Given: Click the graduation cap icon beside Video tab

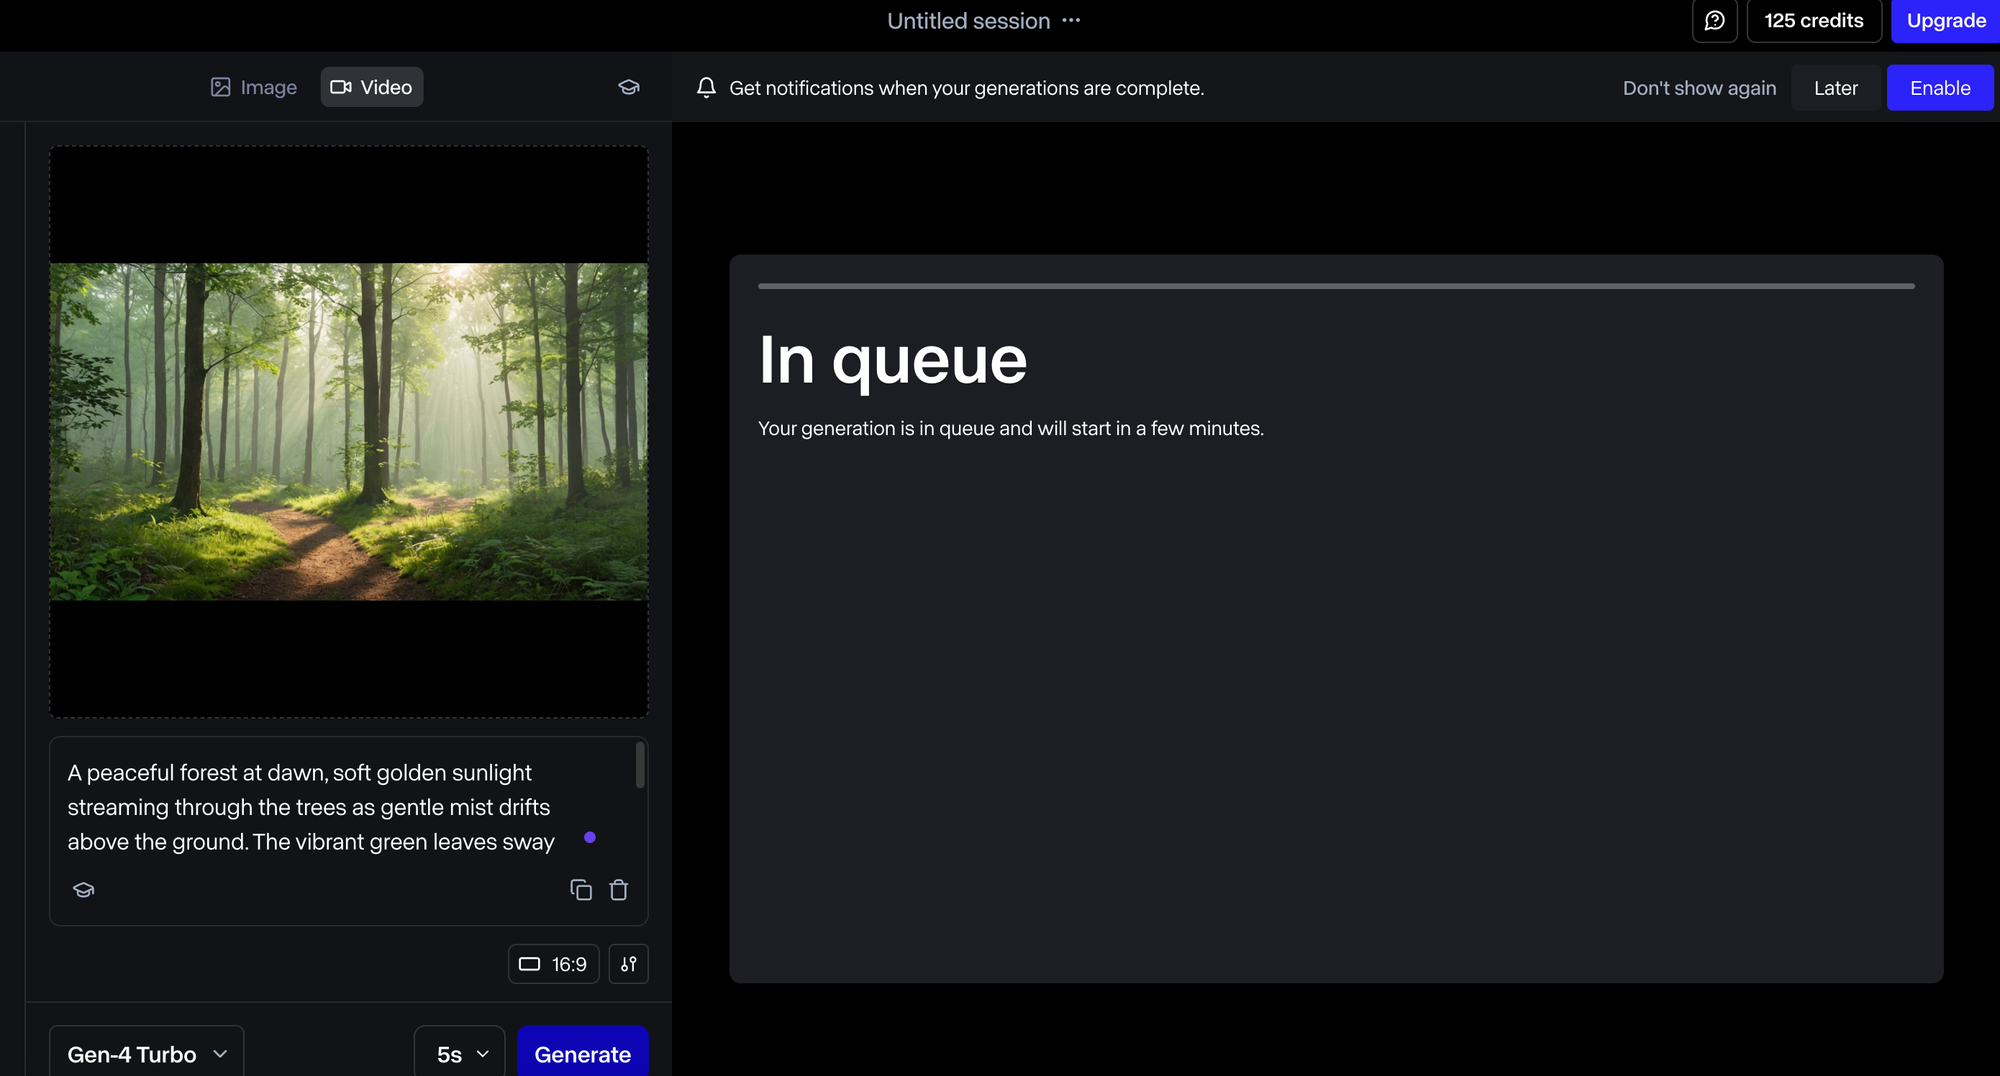Looking at the screenshot, I should [x=628, y=87].
